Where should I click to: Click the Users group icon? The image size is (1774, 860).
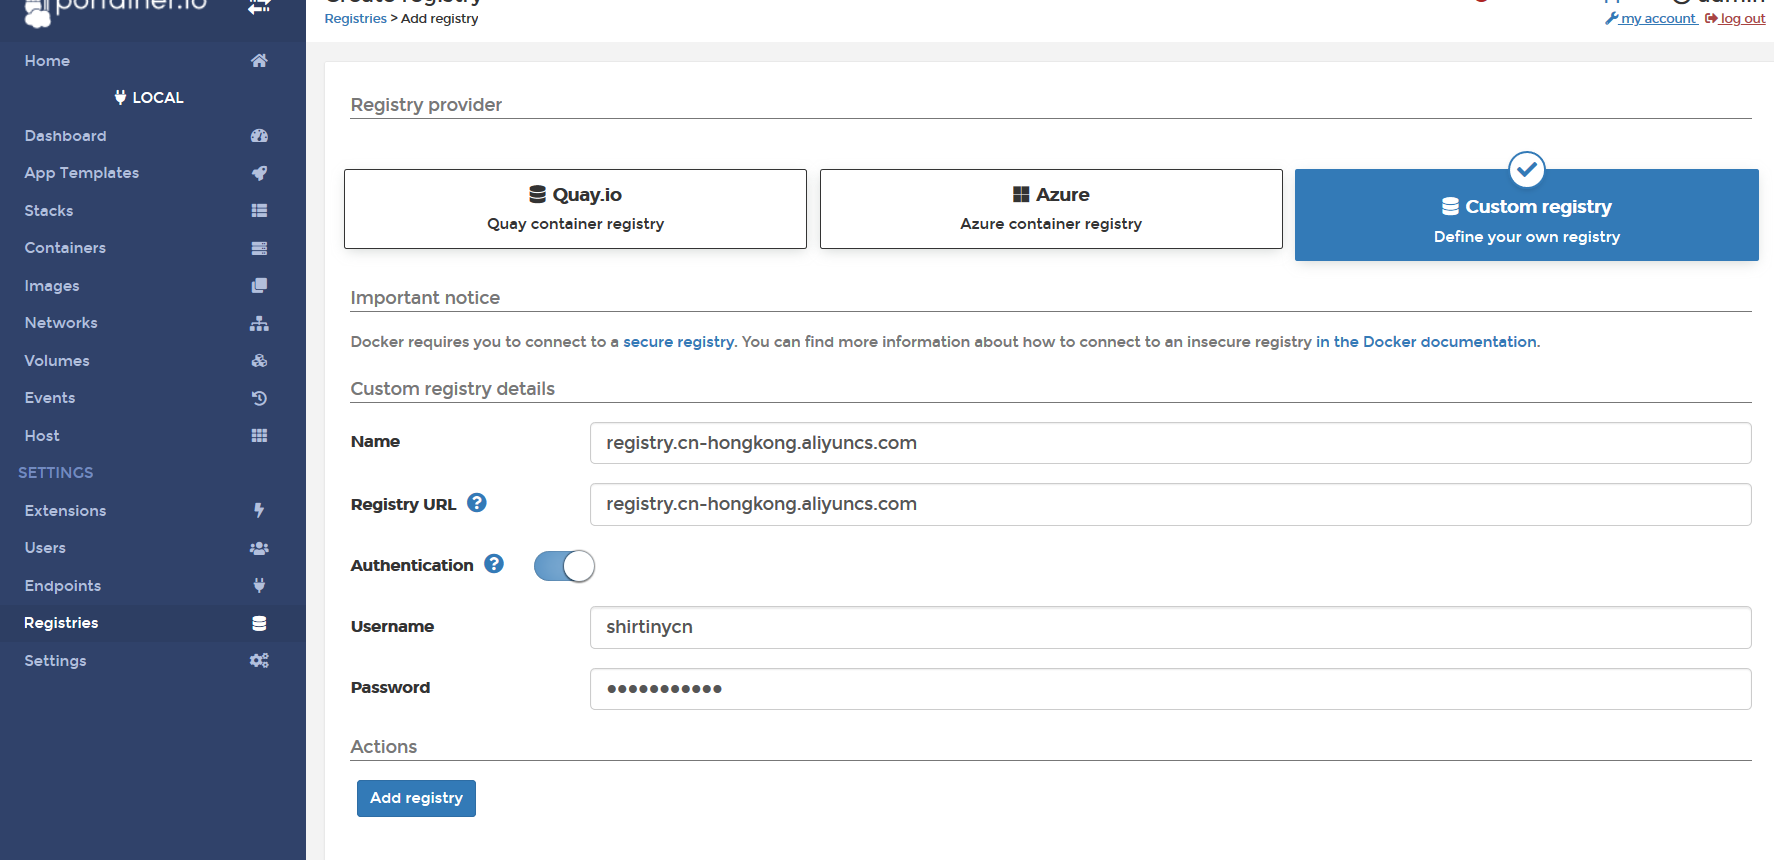pos(259,548)
